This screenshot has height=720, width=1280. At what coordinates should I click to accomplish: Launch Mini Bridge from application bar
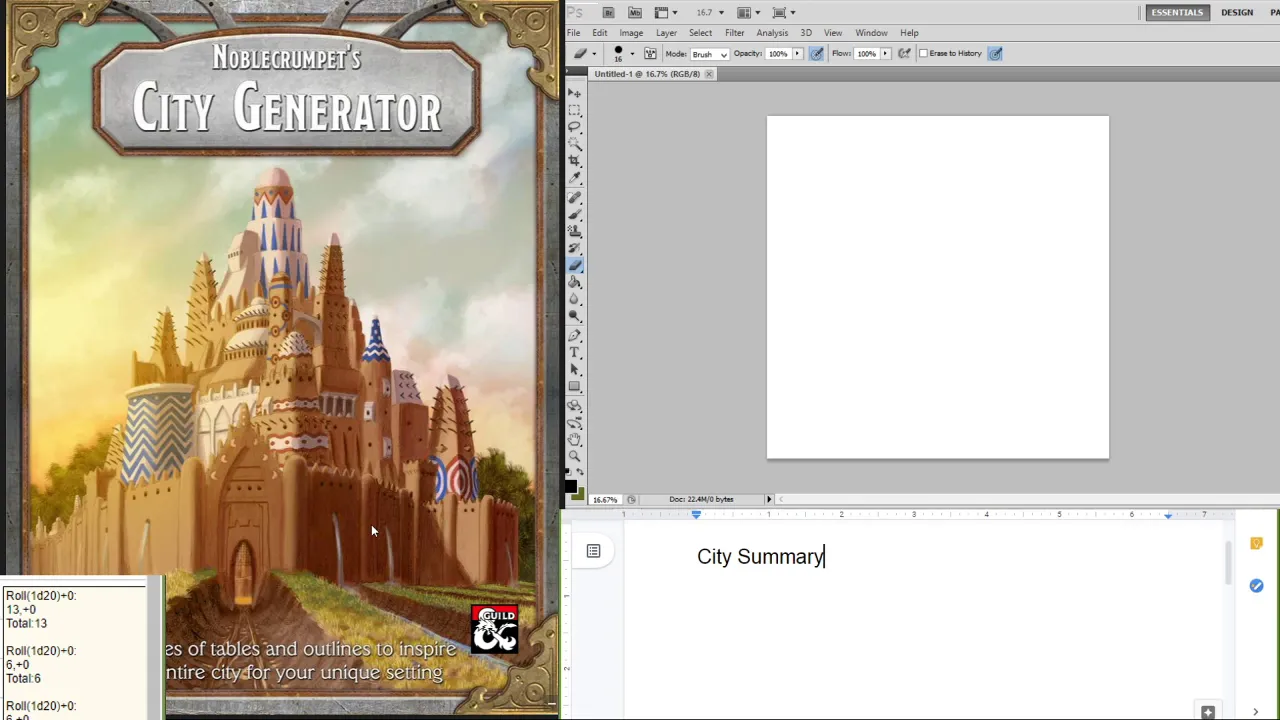(635, 12)
